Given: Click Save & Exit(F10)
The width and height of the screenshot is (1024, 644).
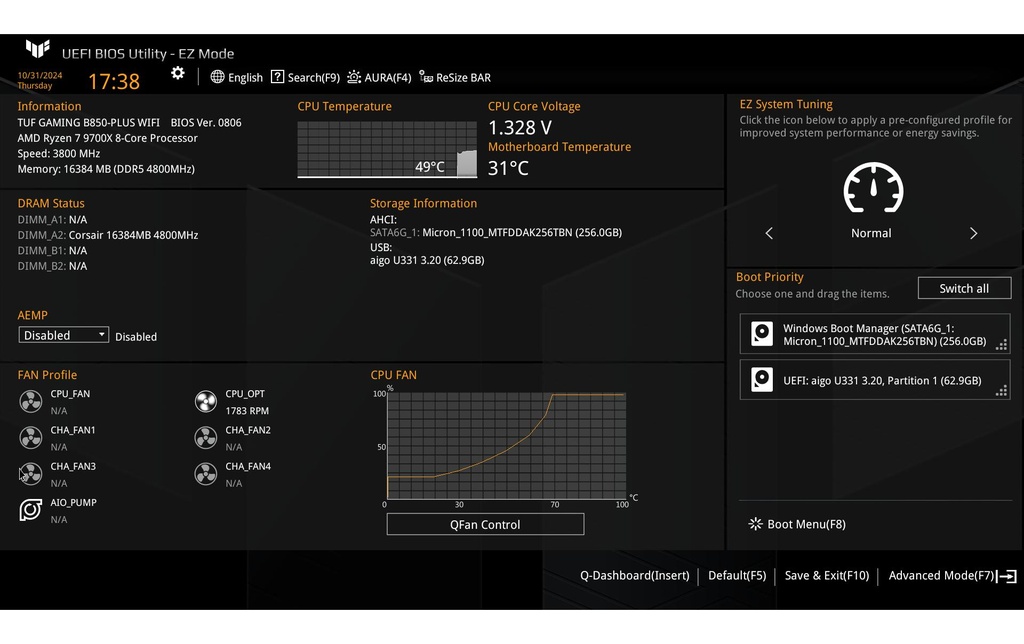Looking at the screenshot, I should 826,575.
